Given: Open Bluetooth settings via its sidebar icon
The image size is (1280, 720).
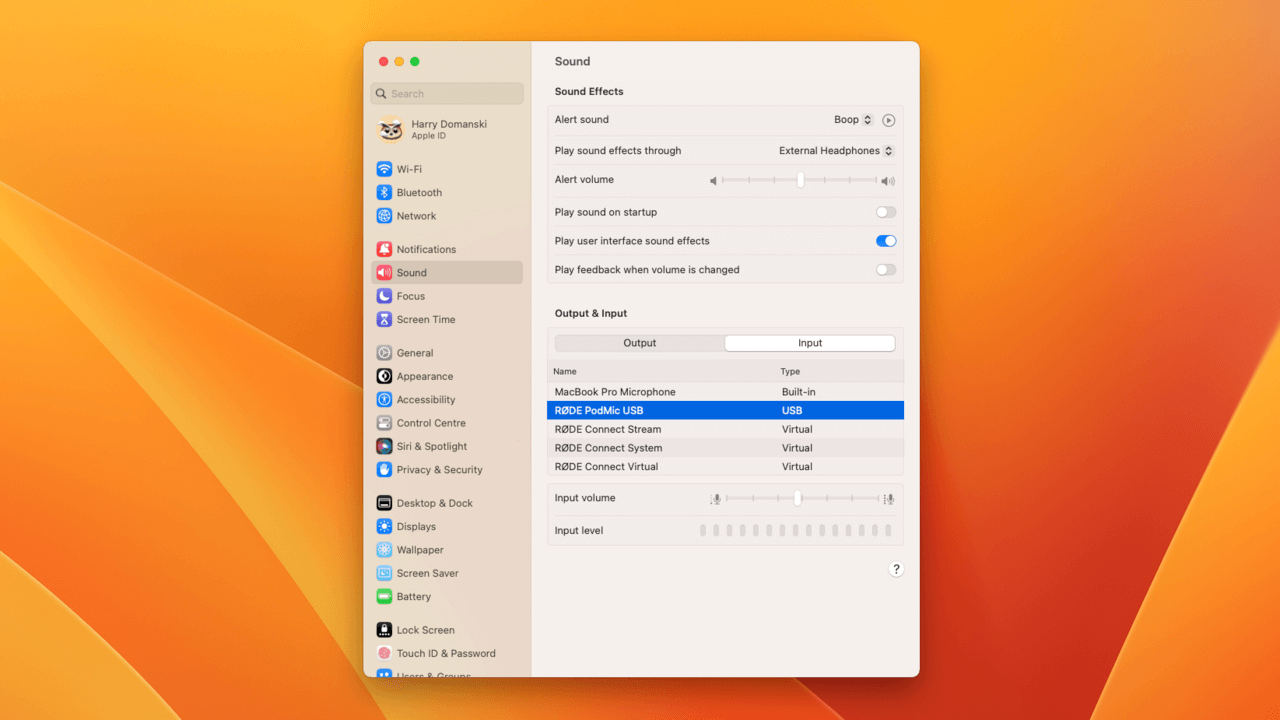Looking at the screenshot, I should click(384, 193).
